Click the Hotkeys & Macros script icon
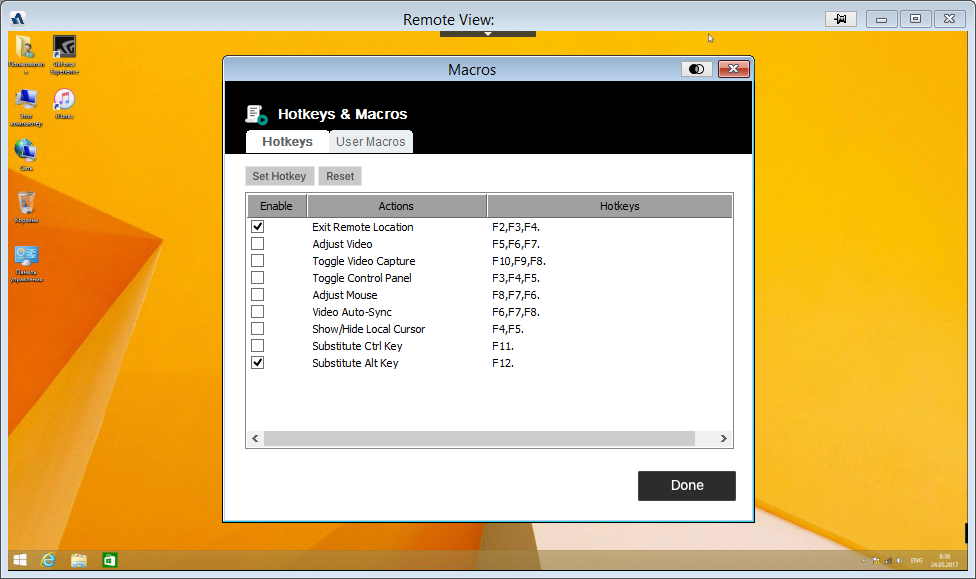This screenshot has width=976, height=579. [x=256, y=115]
